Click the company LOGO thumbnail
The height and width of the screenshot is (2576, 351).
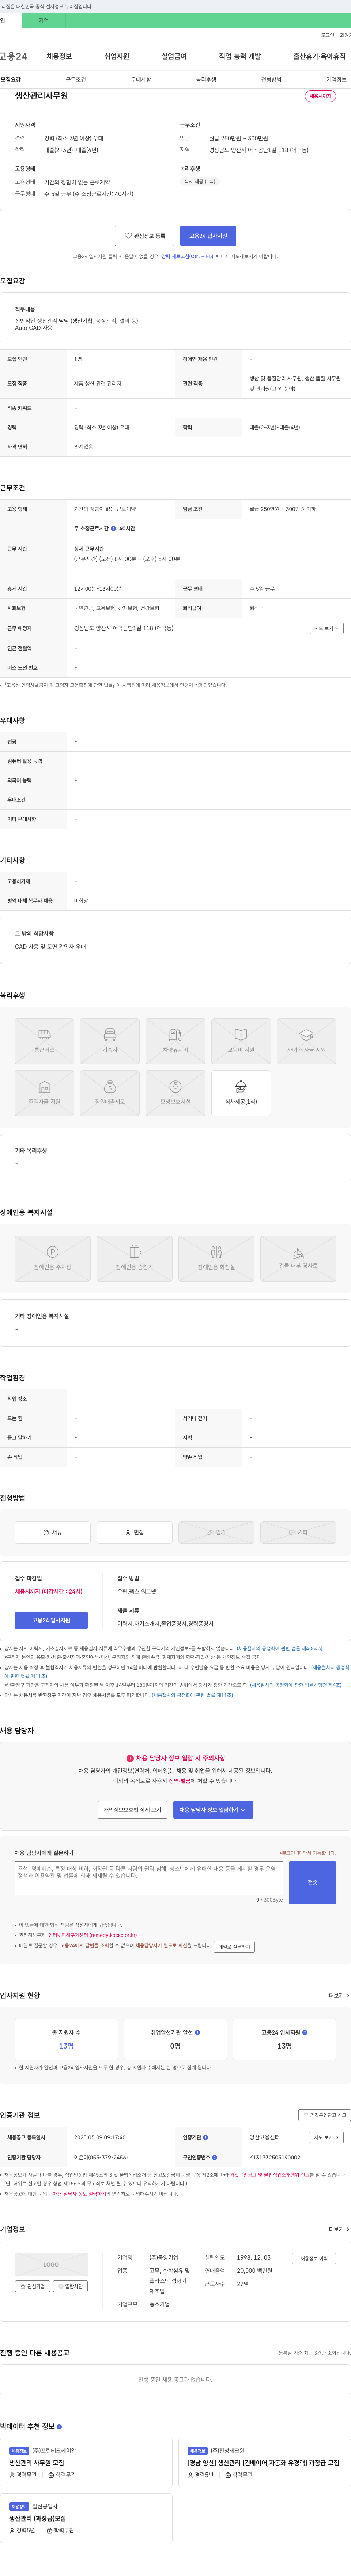[51, 2264]
